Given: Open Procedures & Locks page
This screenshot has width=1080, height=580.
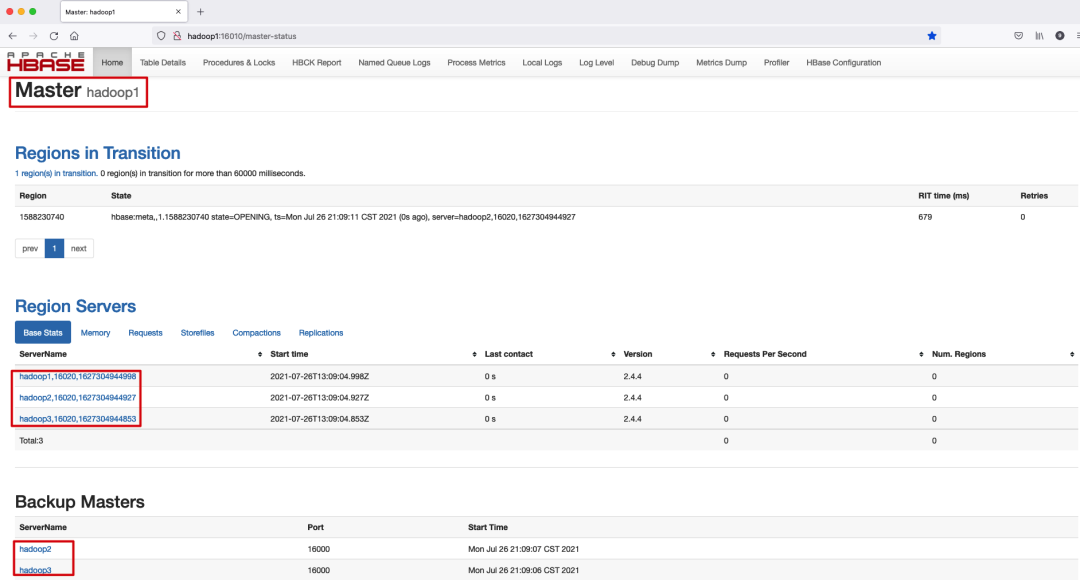Looking at the screenshot, I should pyautogui.click(x=239, y=63).
